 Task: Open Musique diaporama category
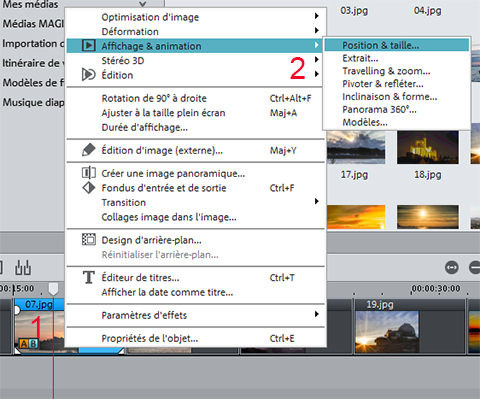point(33,102)
